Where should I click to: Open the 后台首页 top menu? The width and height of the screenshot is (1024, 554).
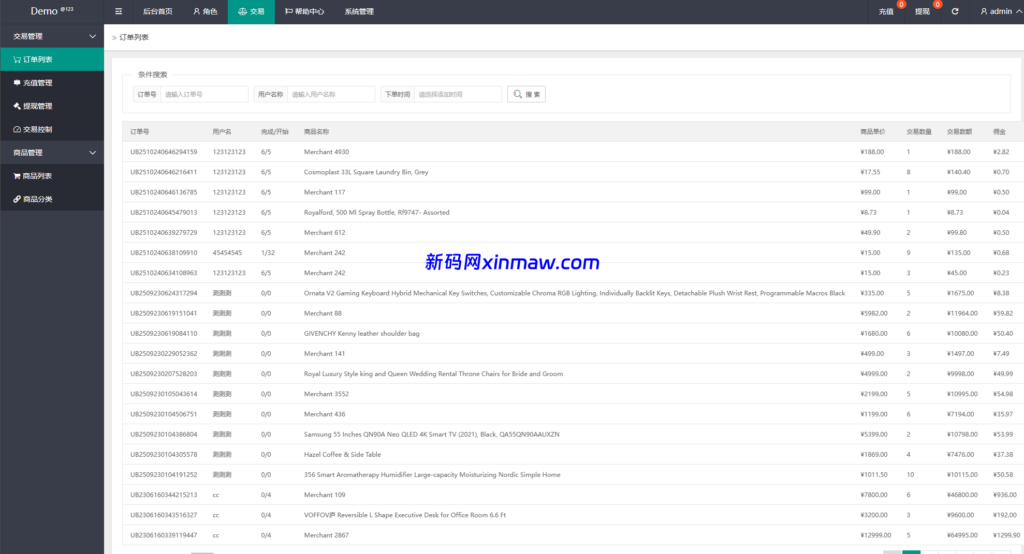point(157,12)
